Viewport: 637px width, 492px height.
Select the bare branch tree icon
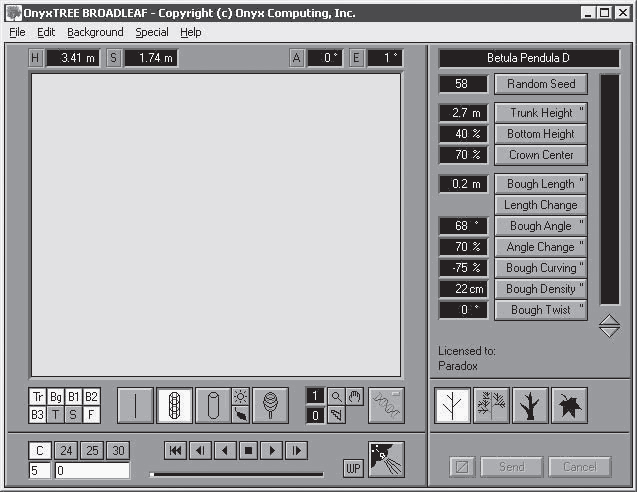452,405
